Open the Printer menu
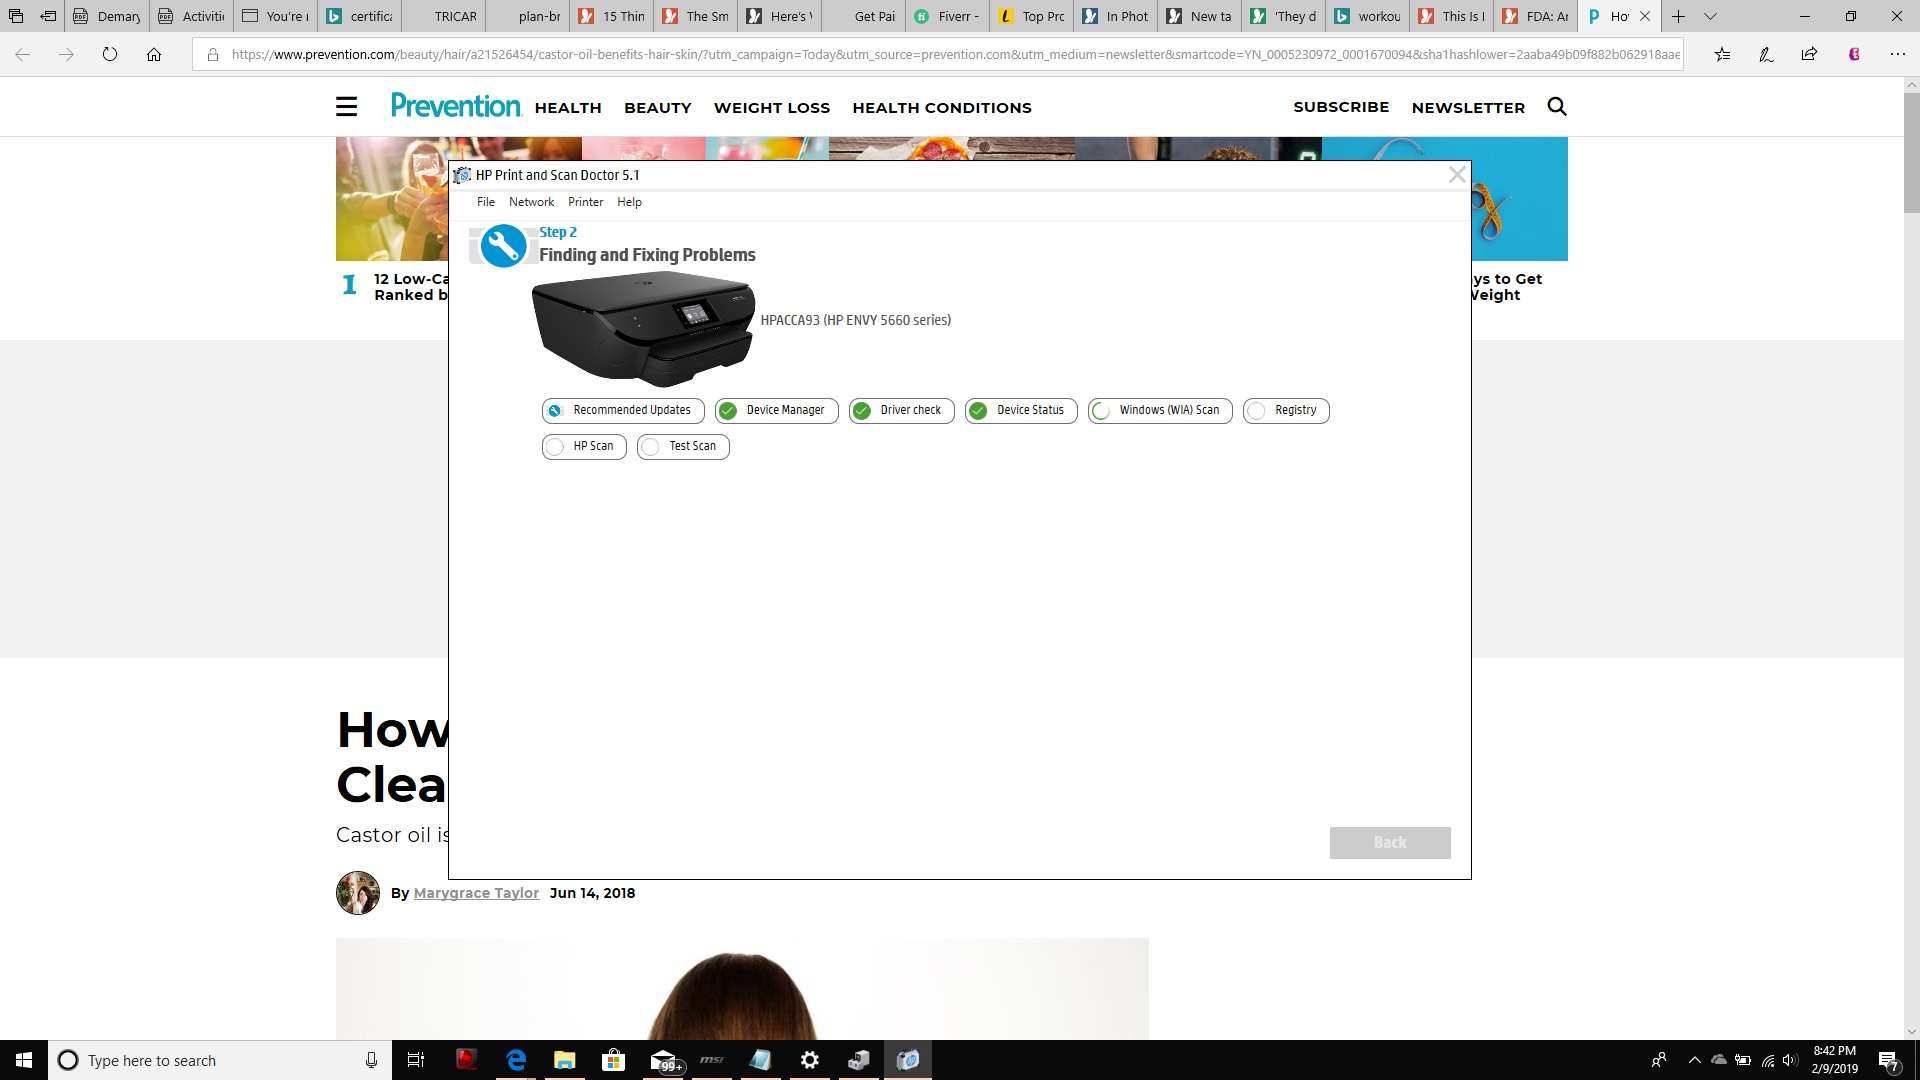This screenshot has height=1080, width=1920. [585, 202]
